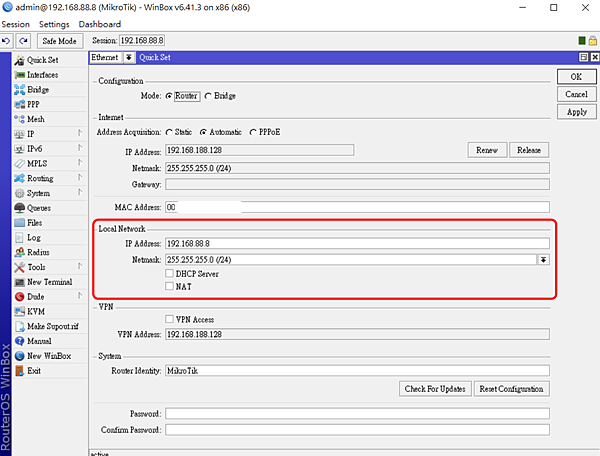Open the Queues sidebar item
600x456 pixels.
(x=50, y=208)
